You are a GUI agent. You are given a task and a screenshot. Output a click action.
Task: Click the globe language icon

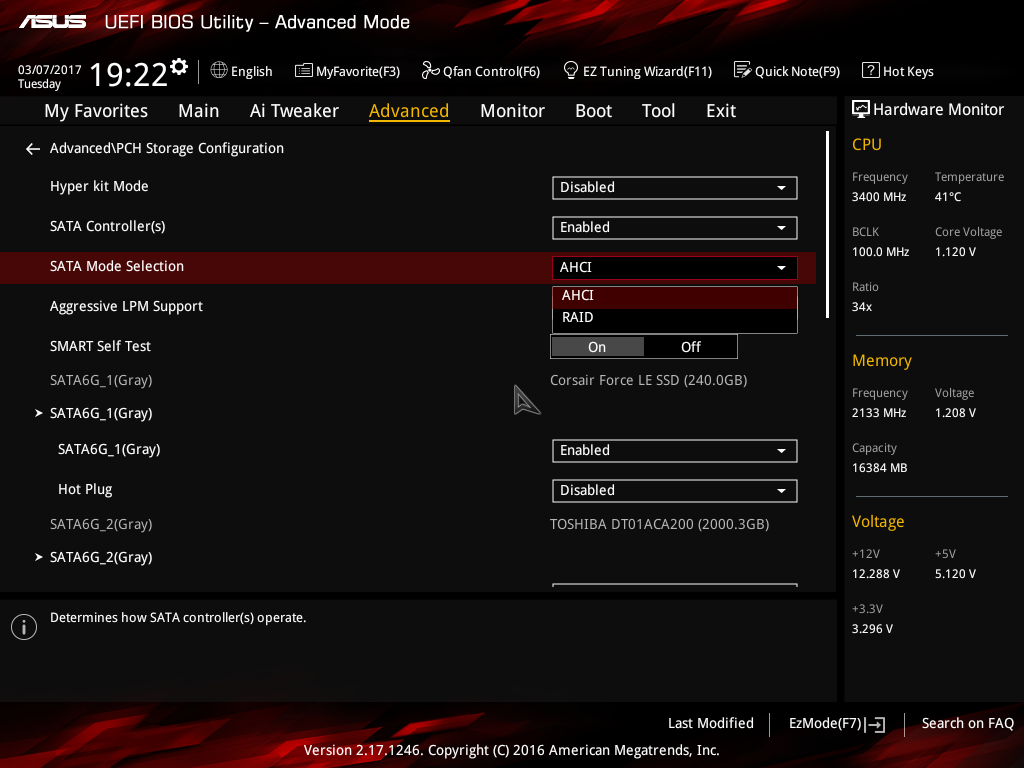[x=219, y=70]
